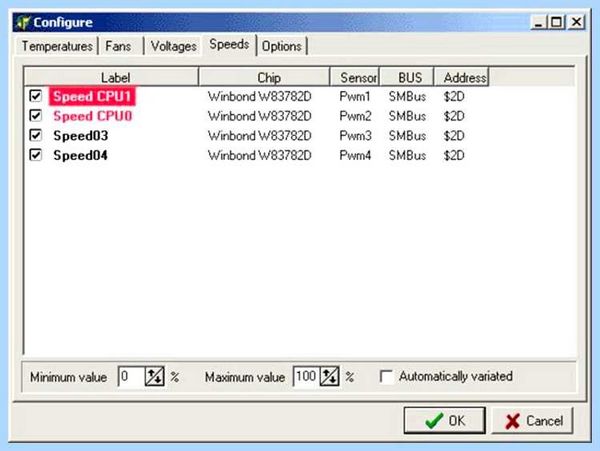Click the Minimum value input field
600x451 pixels.
(x=131, y=376)
